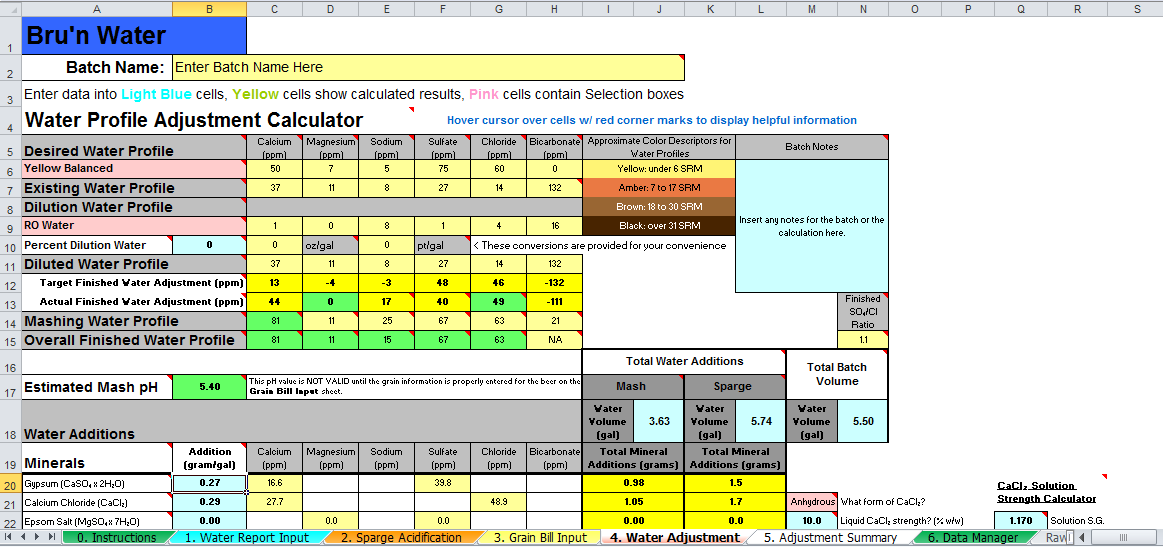Switch to 6. Data Manager tab

pos(972,537)
